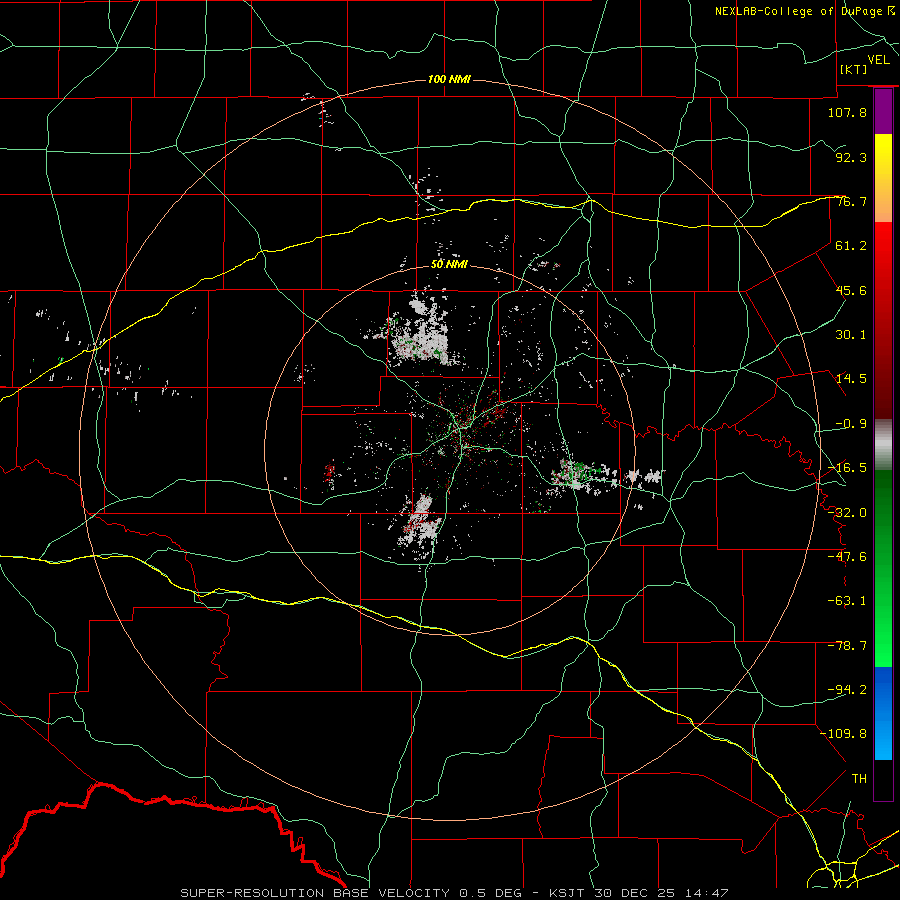This screenshot has width=900, height=900.
Task: Click the 61.2 value on the velocity scale
Action: [x=851, y=246]
